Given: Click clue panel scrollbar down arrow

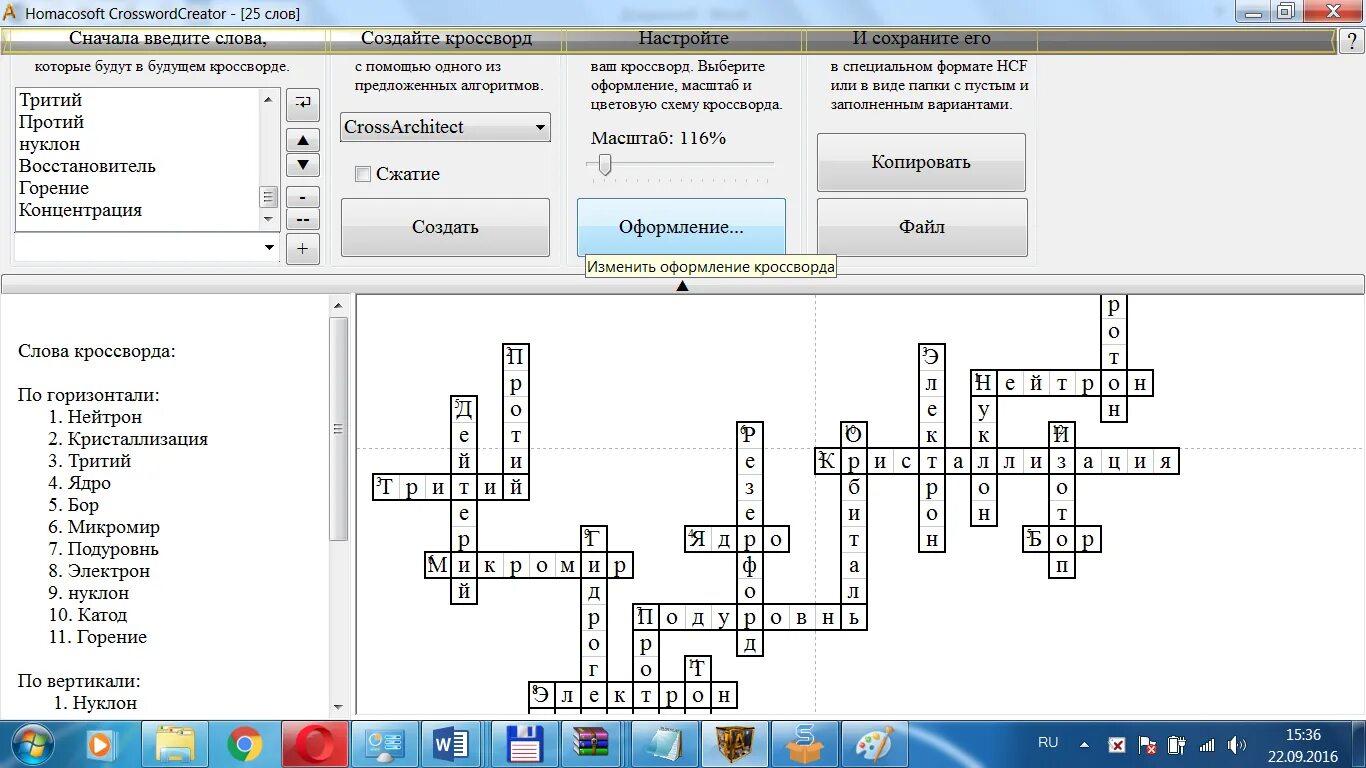Looking at the screenshot, I should (x=338, y=706).
